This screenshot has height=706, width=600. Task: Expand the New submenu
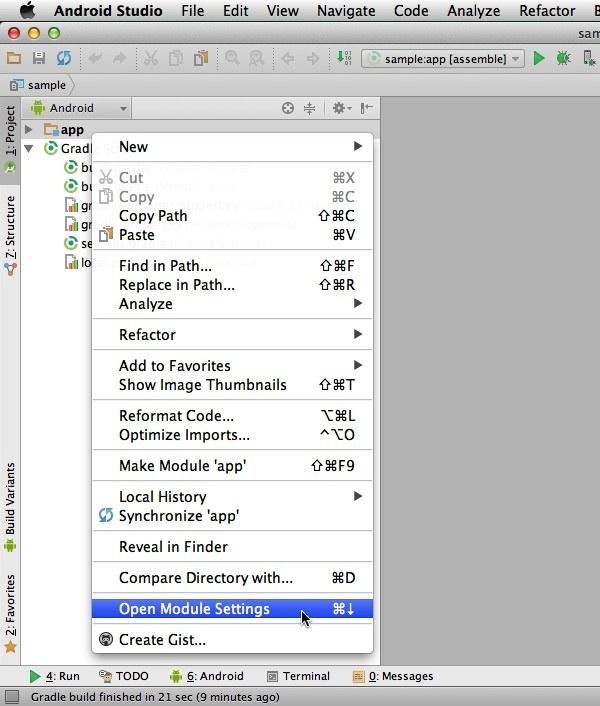[x=232, y=147]
